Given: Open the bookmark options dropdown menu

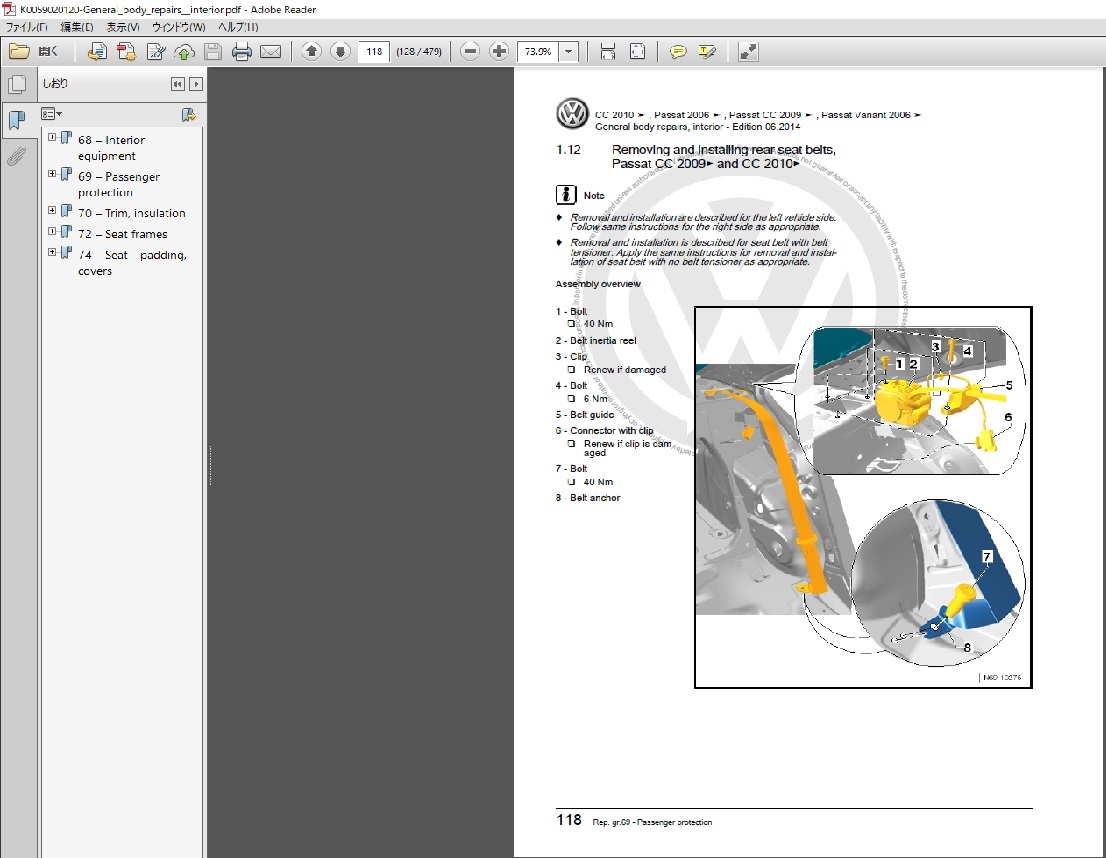Looking at the screenshot, I should pyautogui.click(x=51, y=114).
